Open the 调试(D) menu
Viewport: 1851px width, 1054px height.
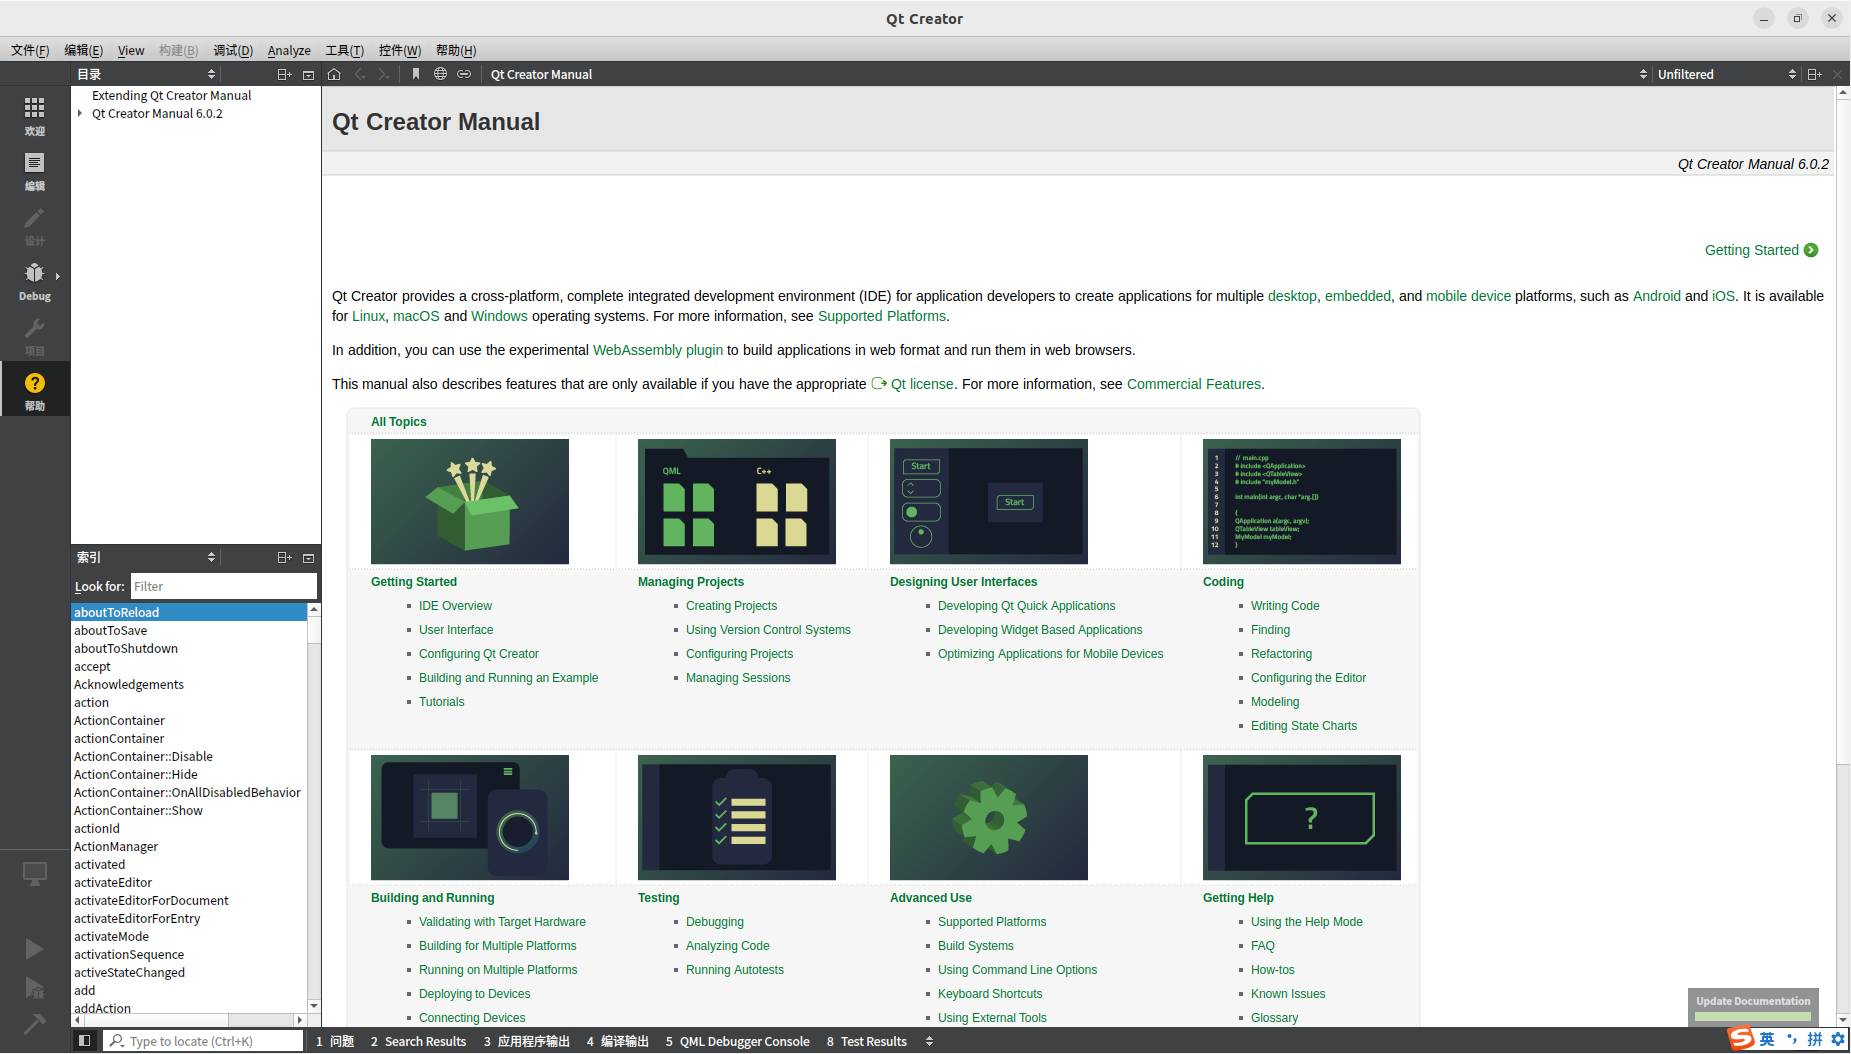click(233, 50)
